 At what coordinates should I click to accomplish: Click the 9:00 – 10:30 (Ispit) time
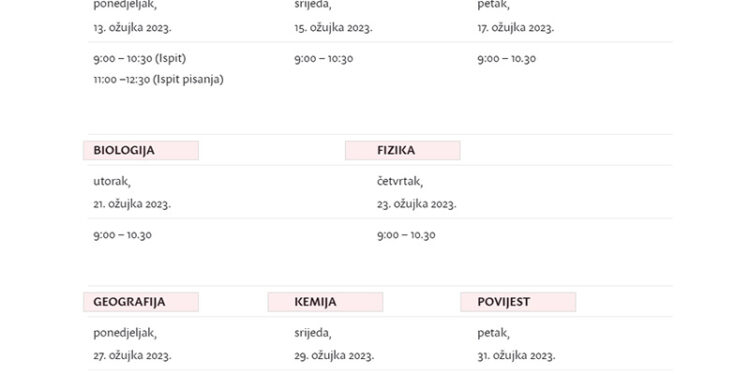(x=140, y=58)
